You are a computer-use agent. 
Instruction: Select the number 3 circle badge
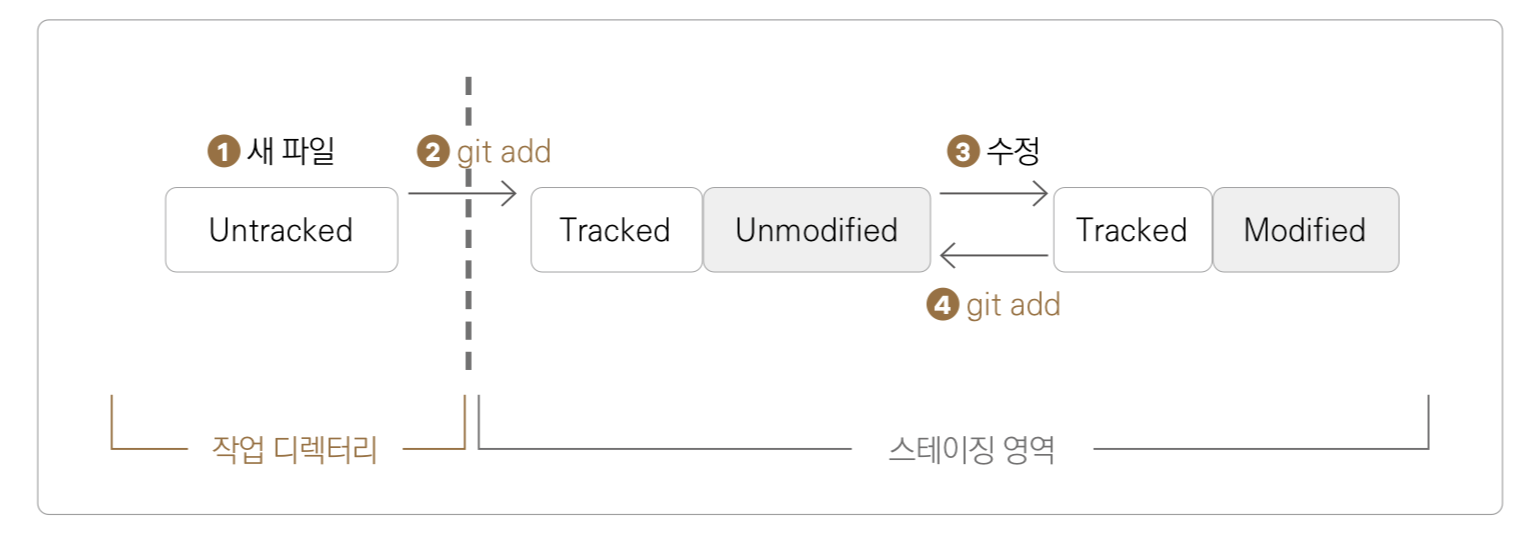point(962,152)
